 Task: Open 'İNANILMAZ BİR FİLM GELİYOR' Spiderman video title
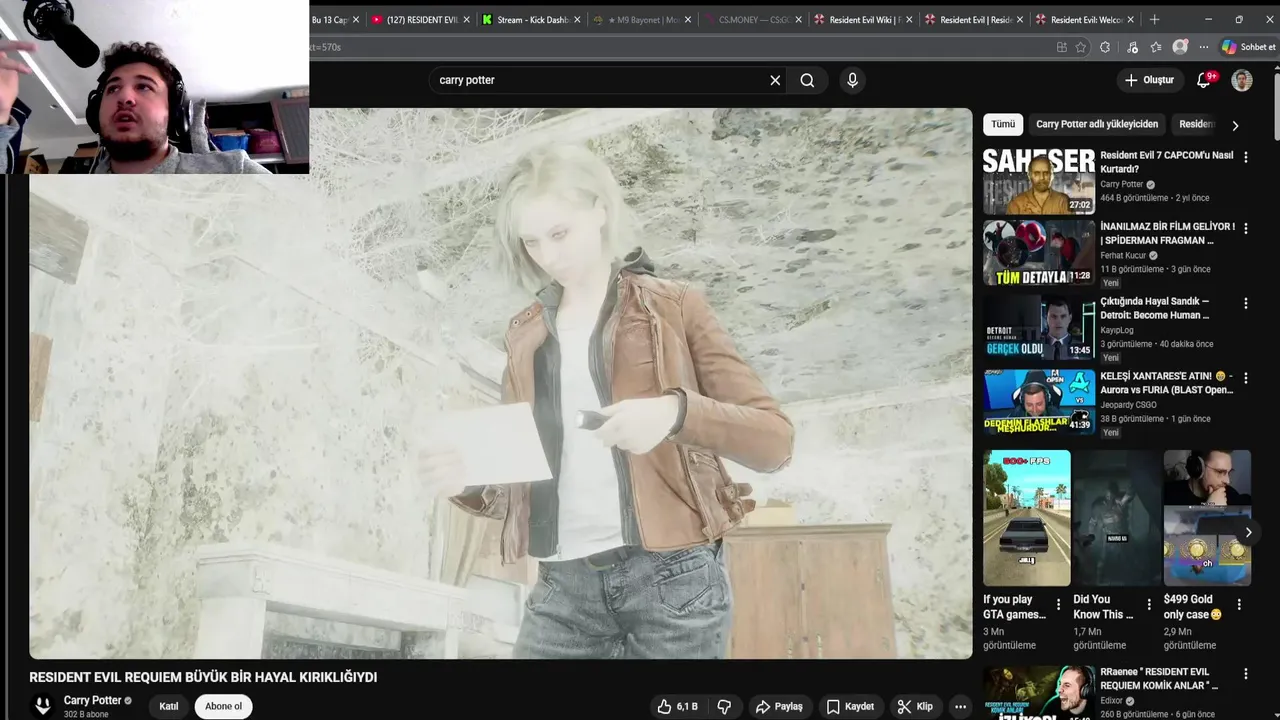click(x=1167, y=233)
